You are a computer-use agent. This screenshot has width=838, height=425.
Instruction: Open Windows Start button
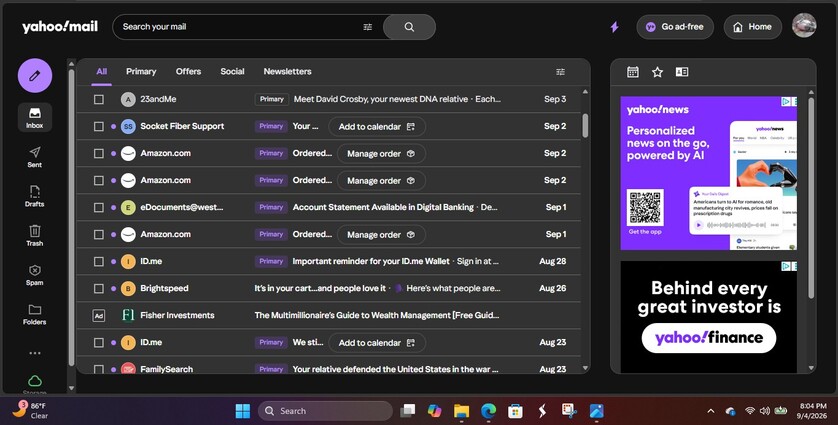(x=243, y=411)
